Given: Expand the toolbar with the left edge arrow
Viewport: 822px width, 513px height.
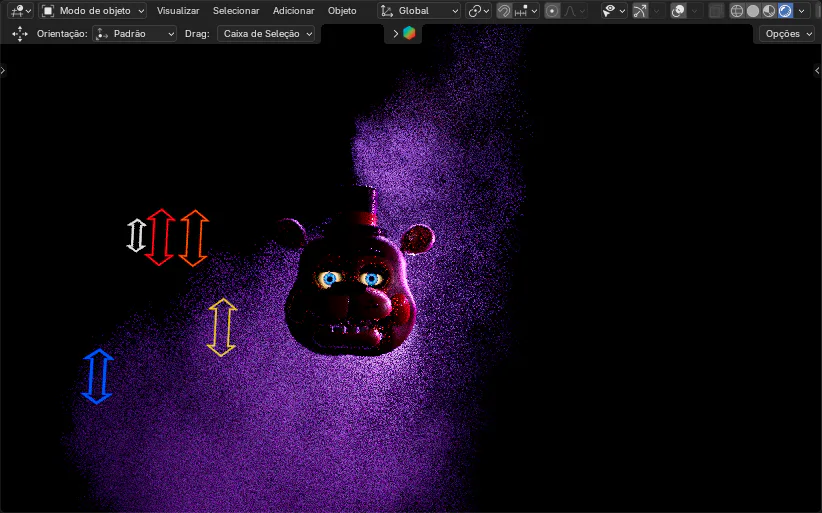Looking at the screenshot, I should [x=3, y=70].
